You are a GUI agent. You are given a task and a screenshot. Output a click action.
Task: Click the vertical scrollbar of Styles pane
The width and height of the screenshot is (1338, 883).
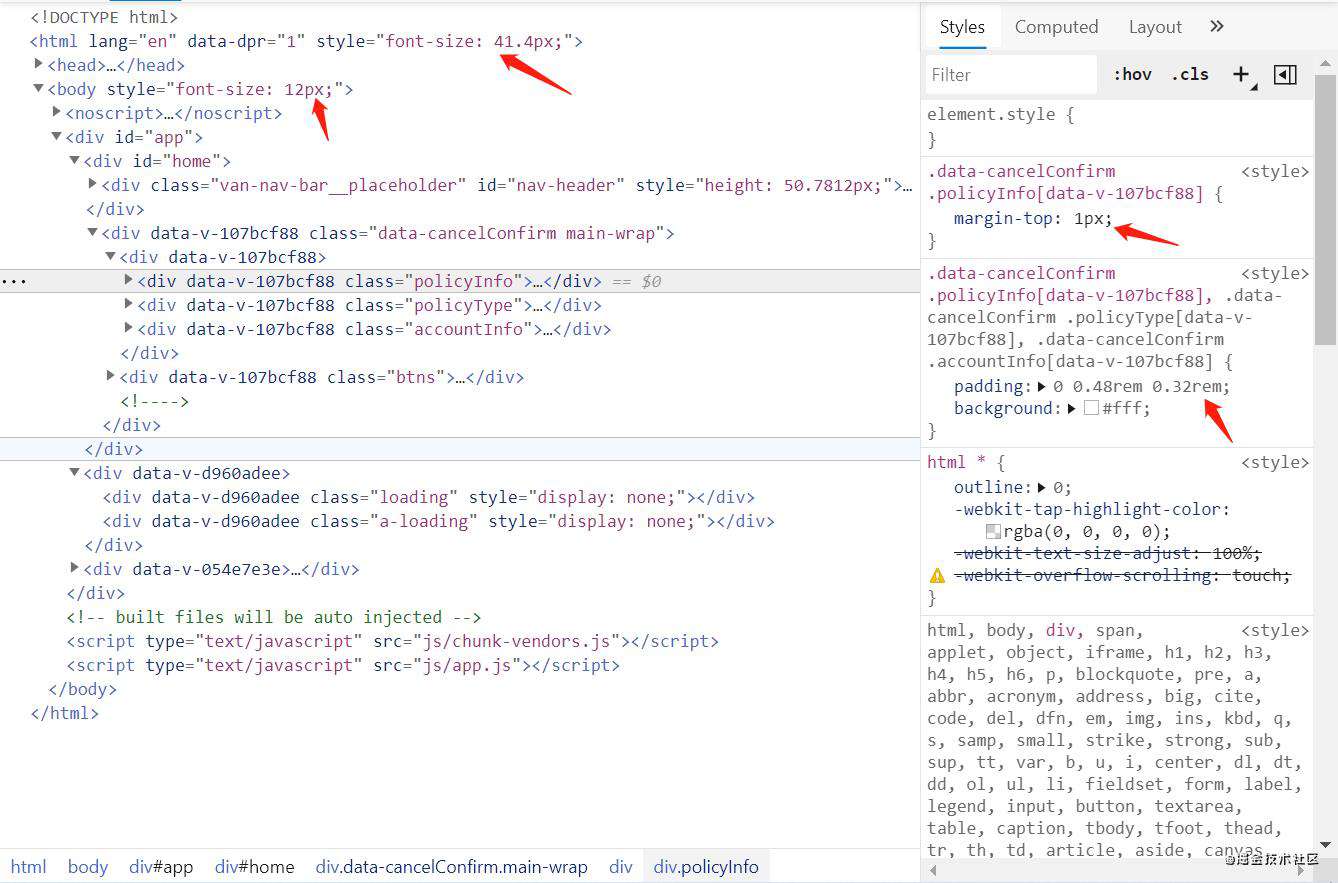(x=1327, y=212)
